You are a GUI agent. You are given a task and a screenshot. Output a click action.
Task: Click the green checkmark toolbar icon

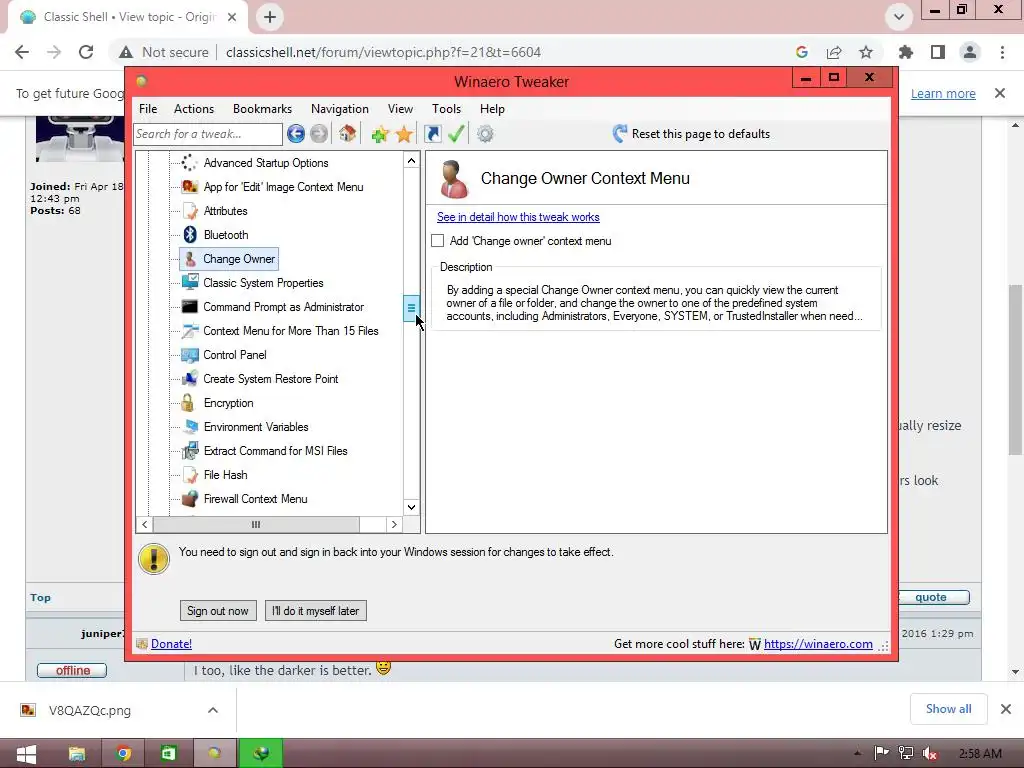click(456, 134)
